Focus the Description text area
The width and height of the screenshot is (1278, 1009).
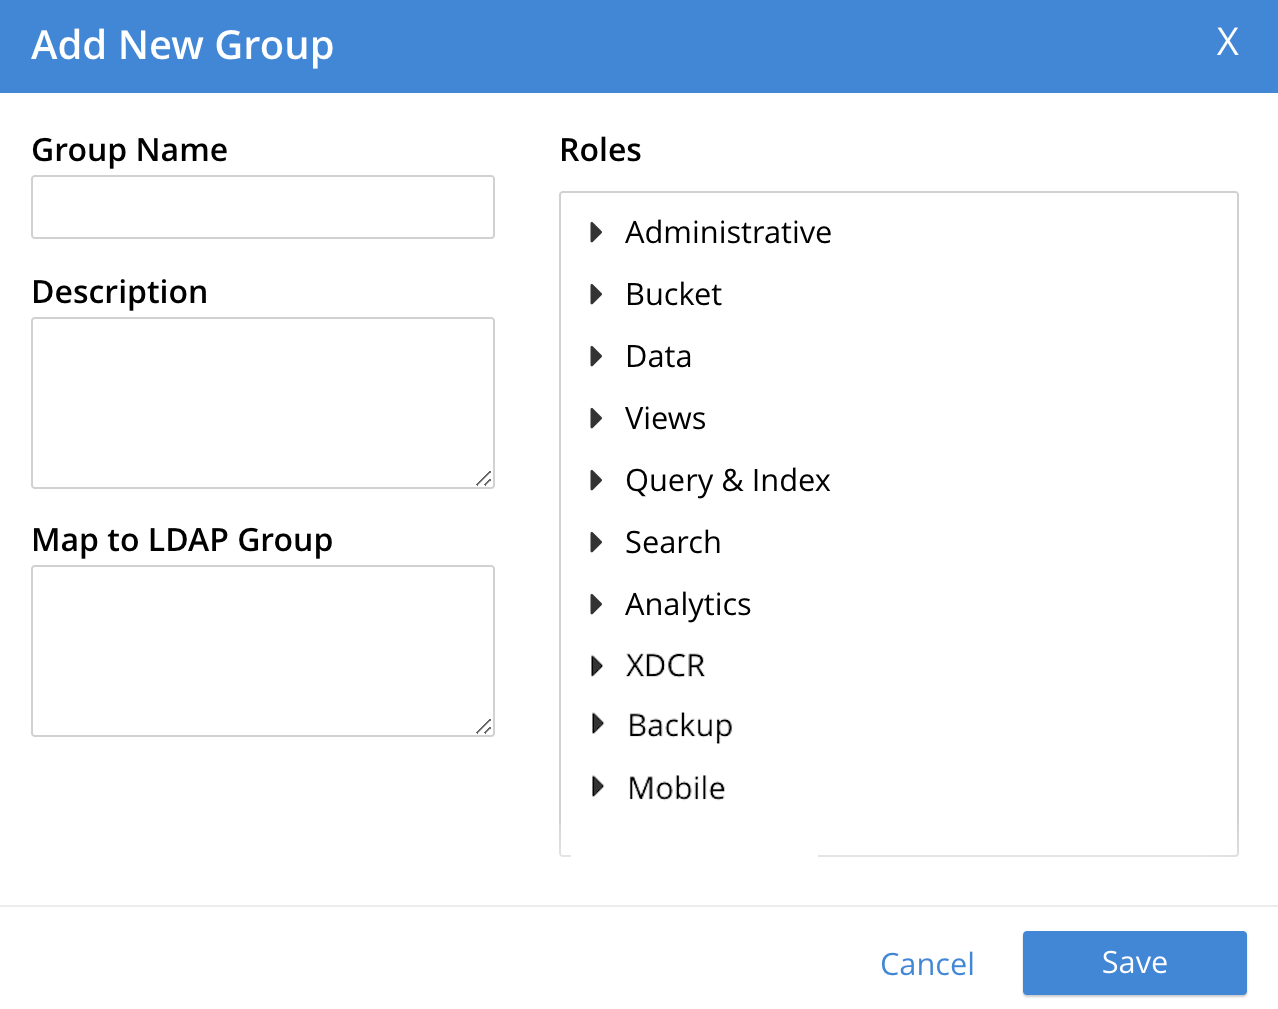[263, 402]
